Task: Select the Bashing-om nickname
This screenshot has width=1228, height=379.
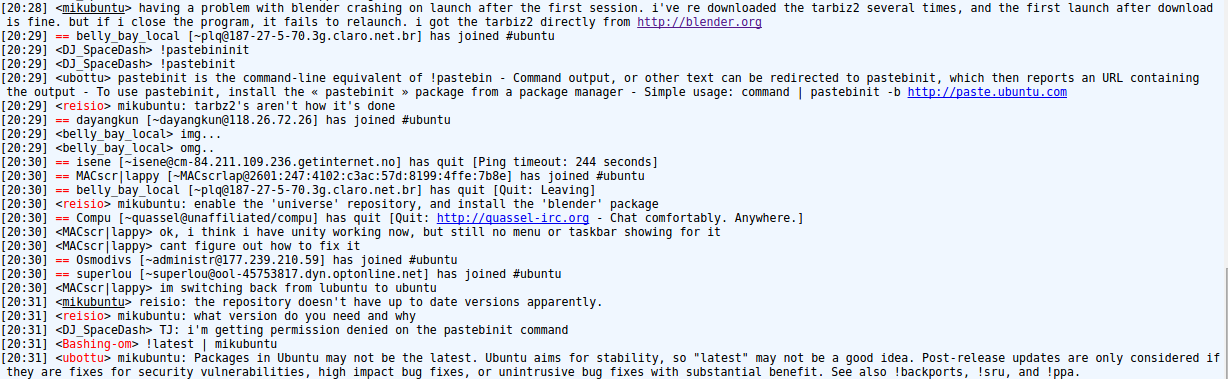Action: click(x=100, y=344)
